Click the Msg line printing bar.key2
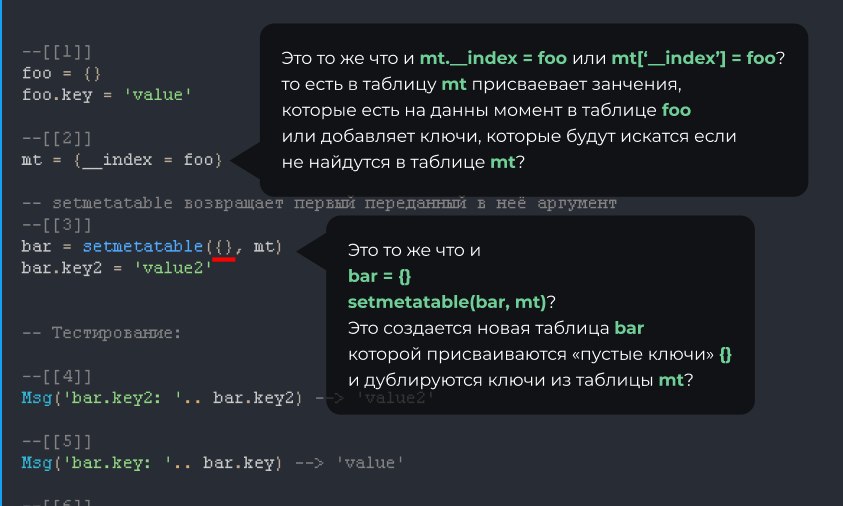Viewport: 843px width, 506px height. click(227, 398)
